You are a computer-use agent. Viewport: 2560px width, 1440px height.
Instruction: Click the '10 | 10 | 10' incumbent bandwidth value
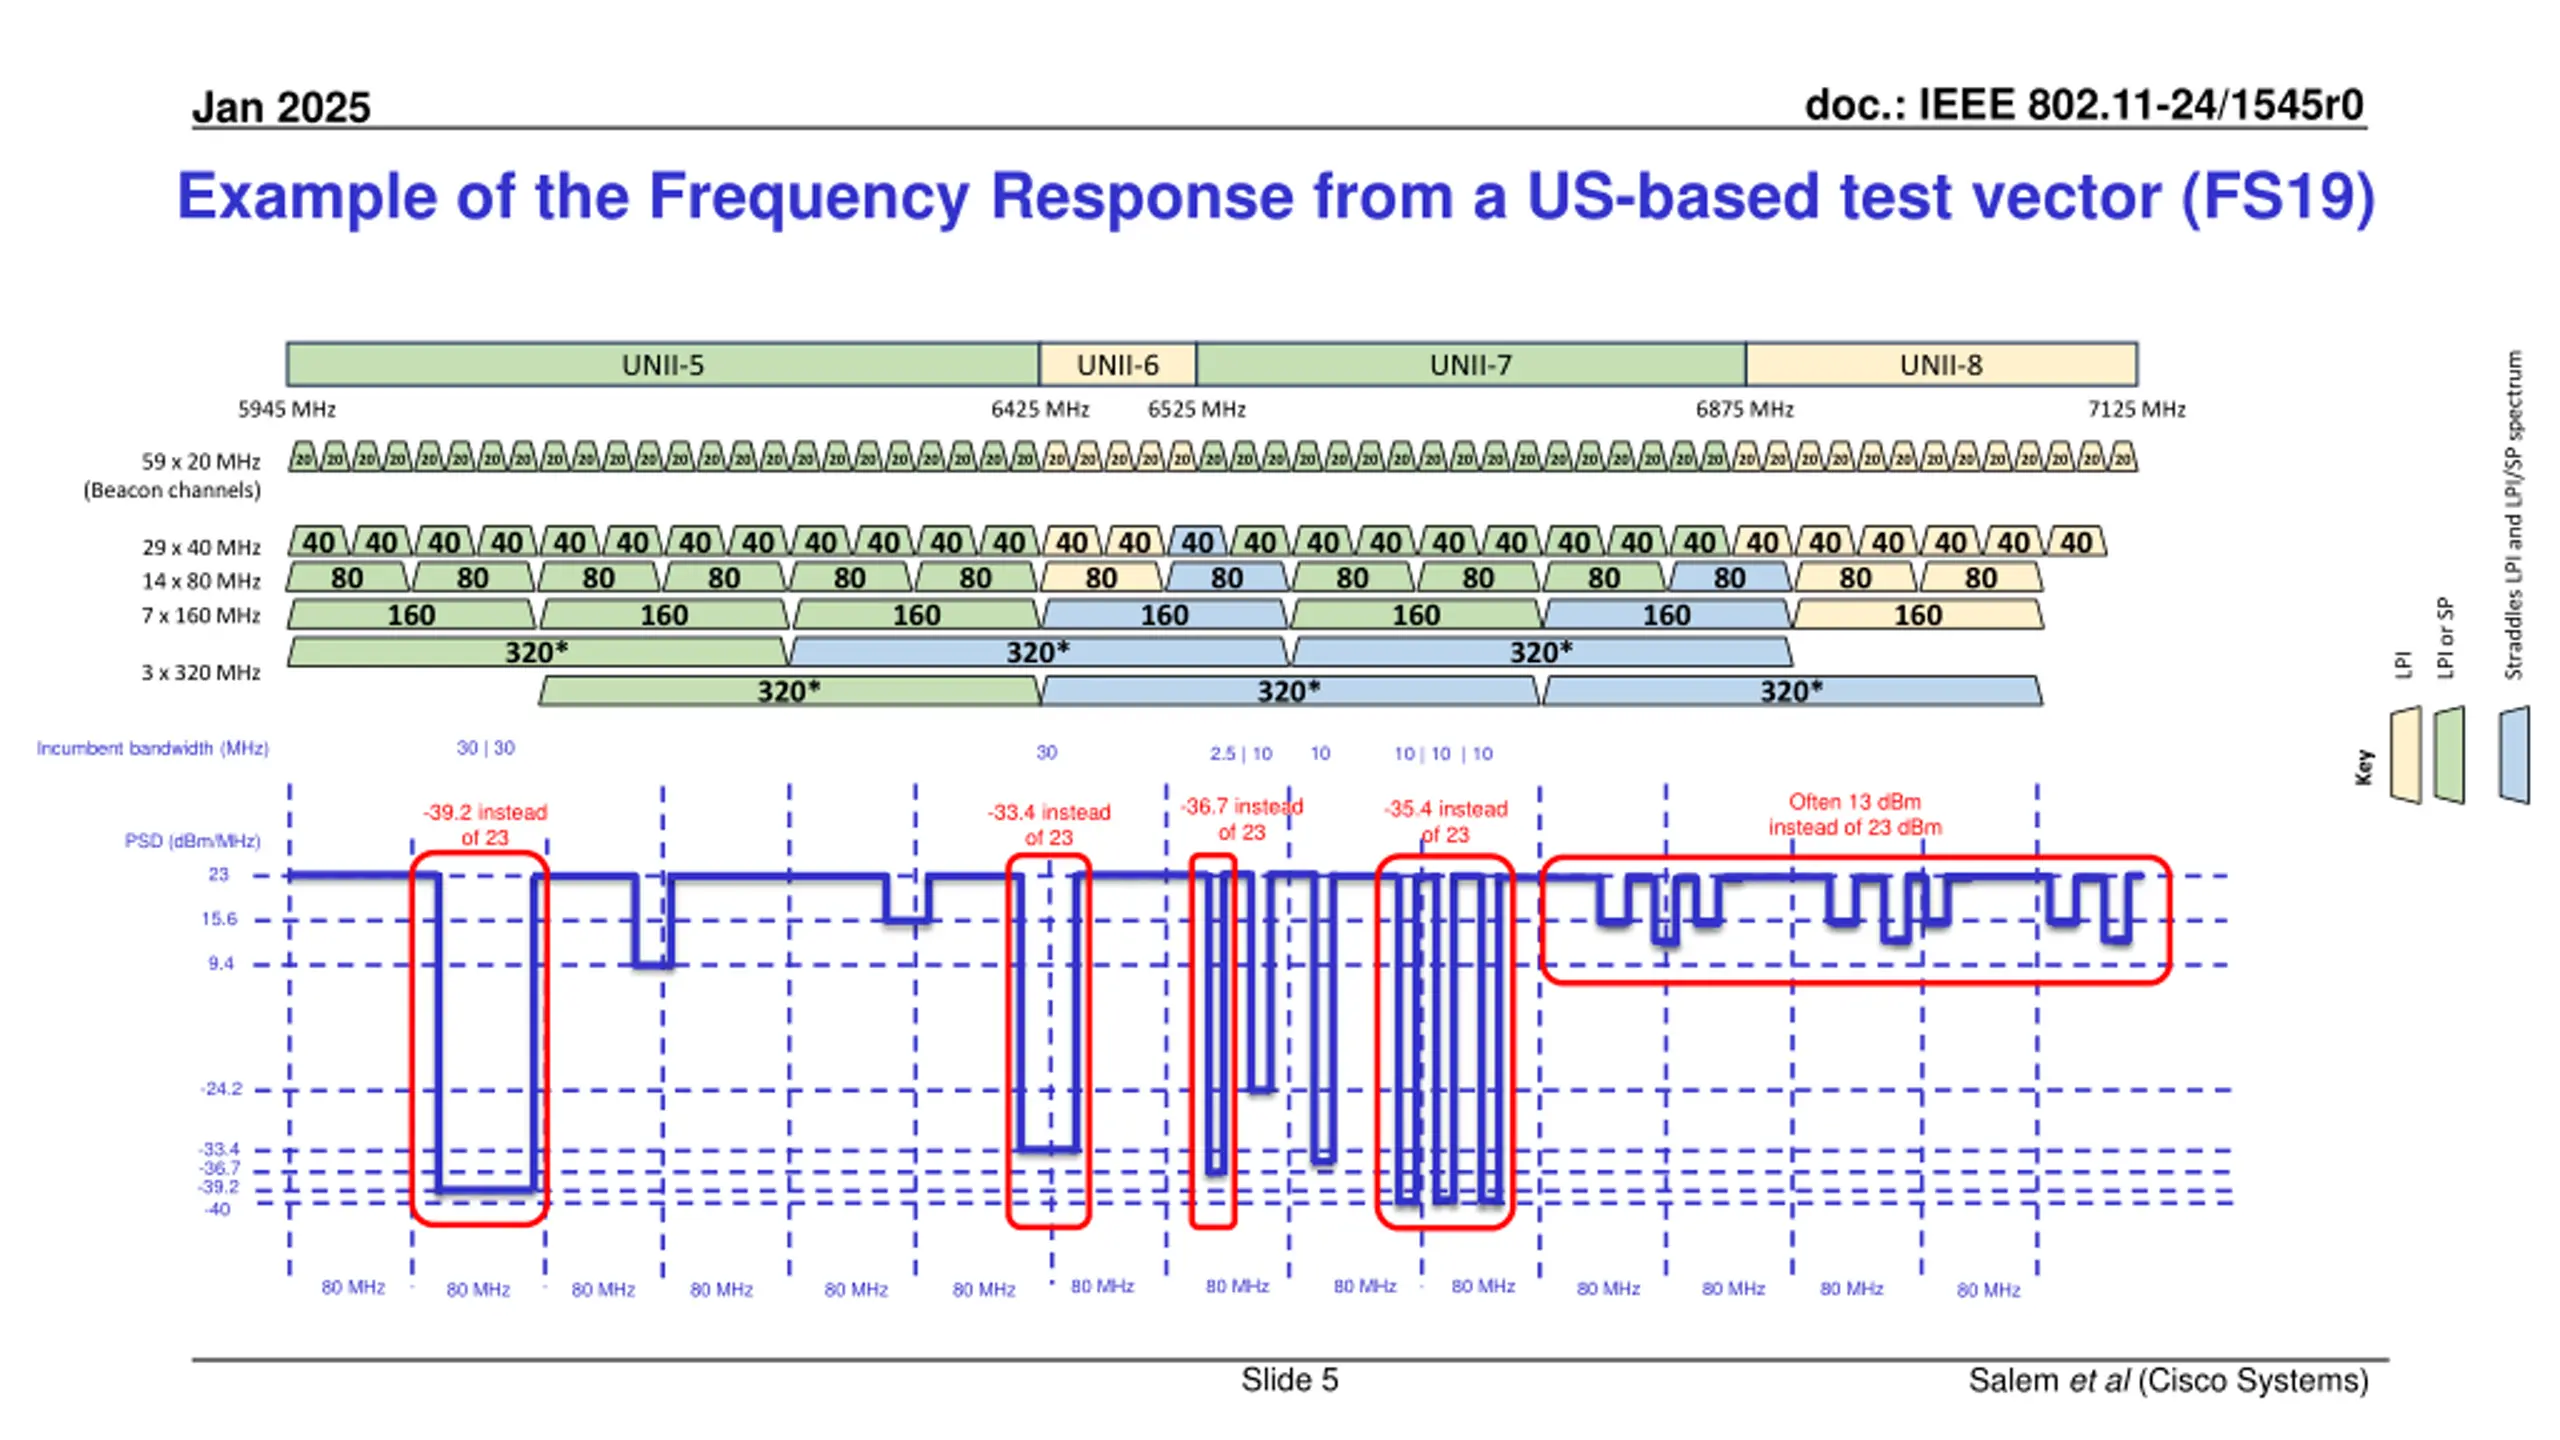[1443, 754]
